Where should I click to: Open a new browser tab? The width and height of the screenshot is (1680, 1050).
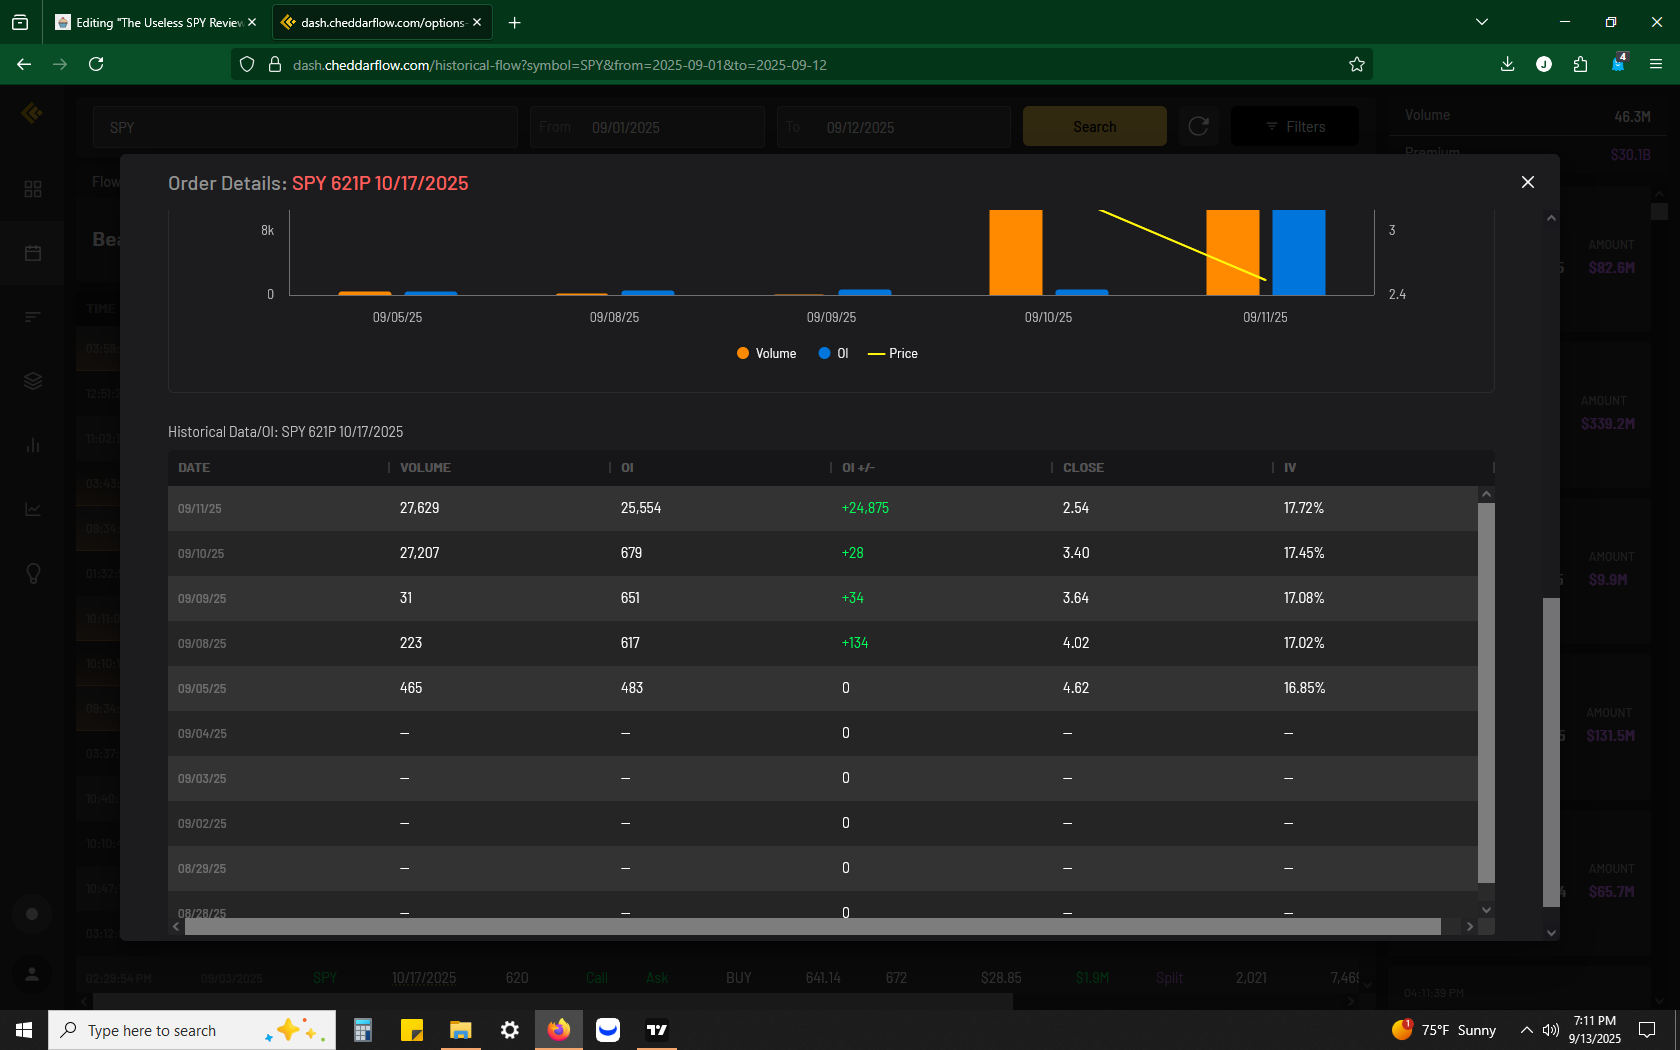[x=514, y=22]
